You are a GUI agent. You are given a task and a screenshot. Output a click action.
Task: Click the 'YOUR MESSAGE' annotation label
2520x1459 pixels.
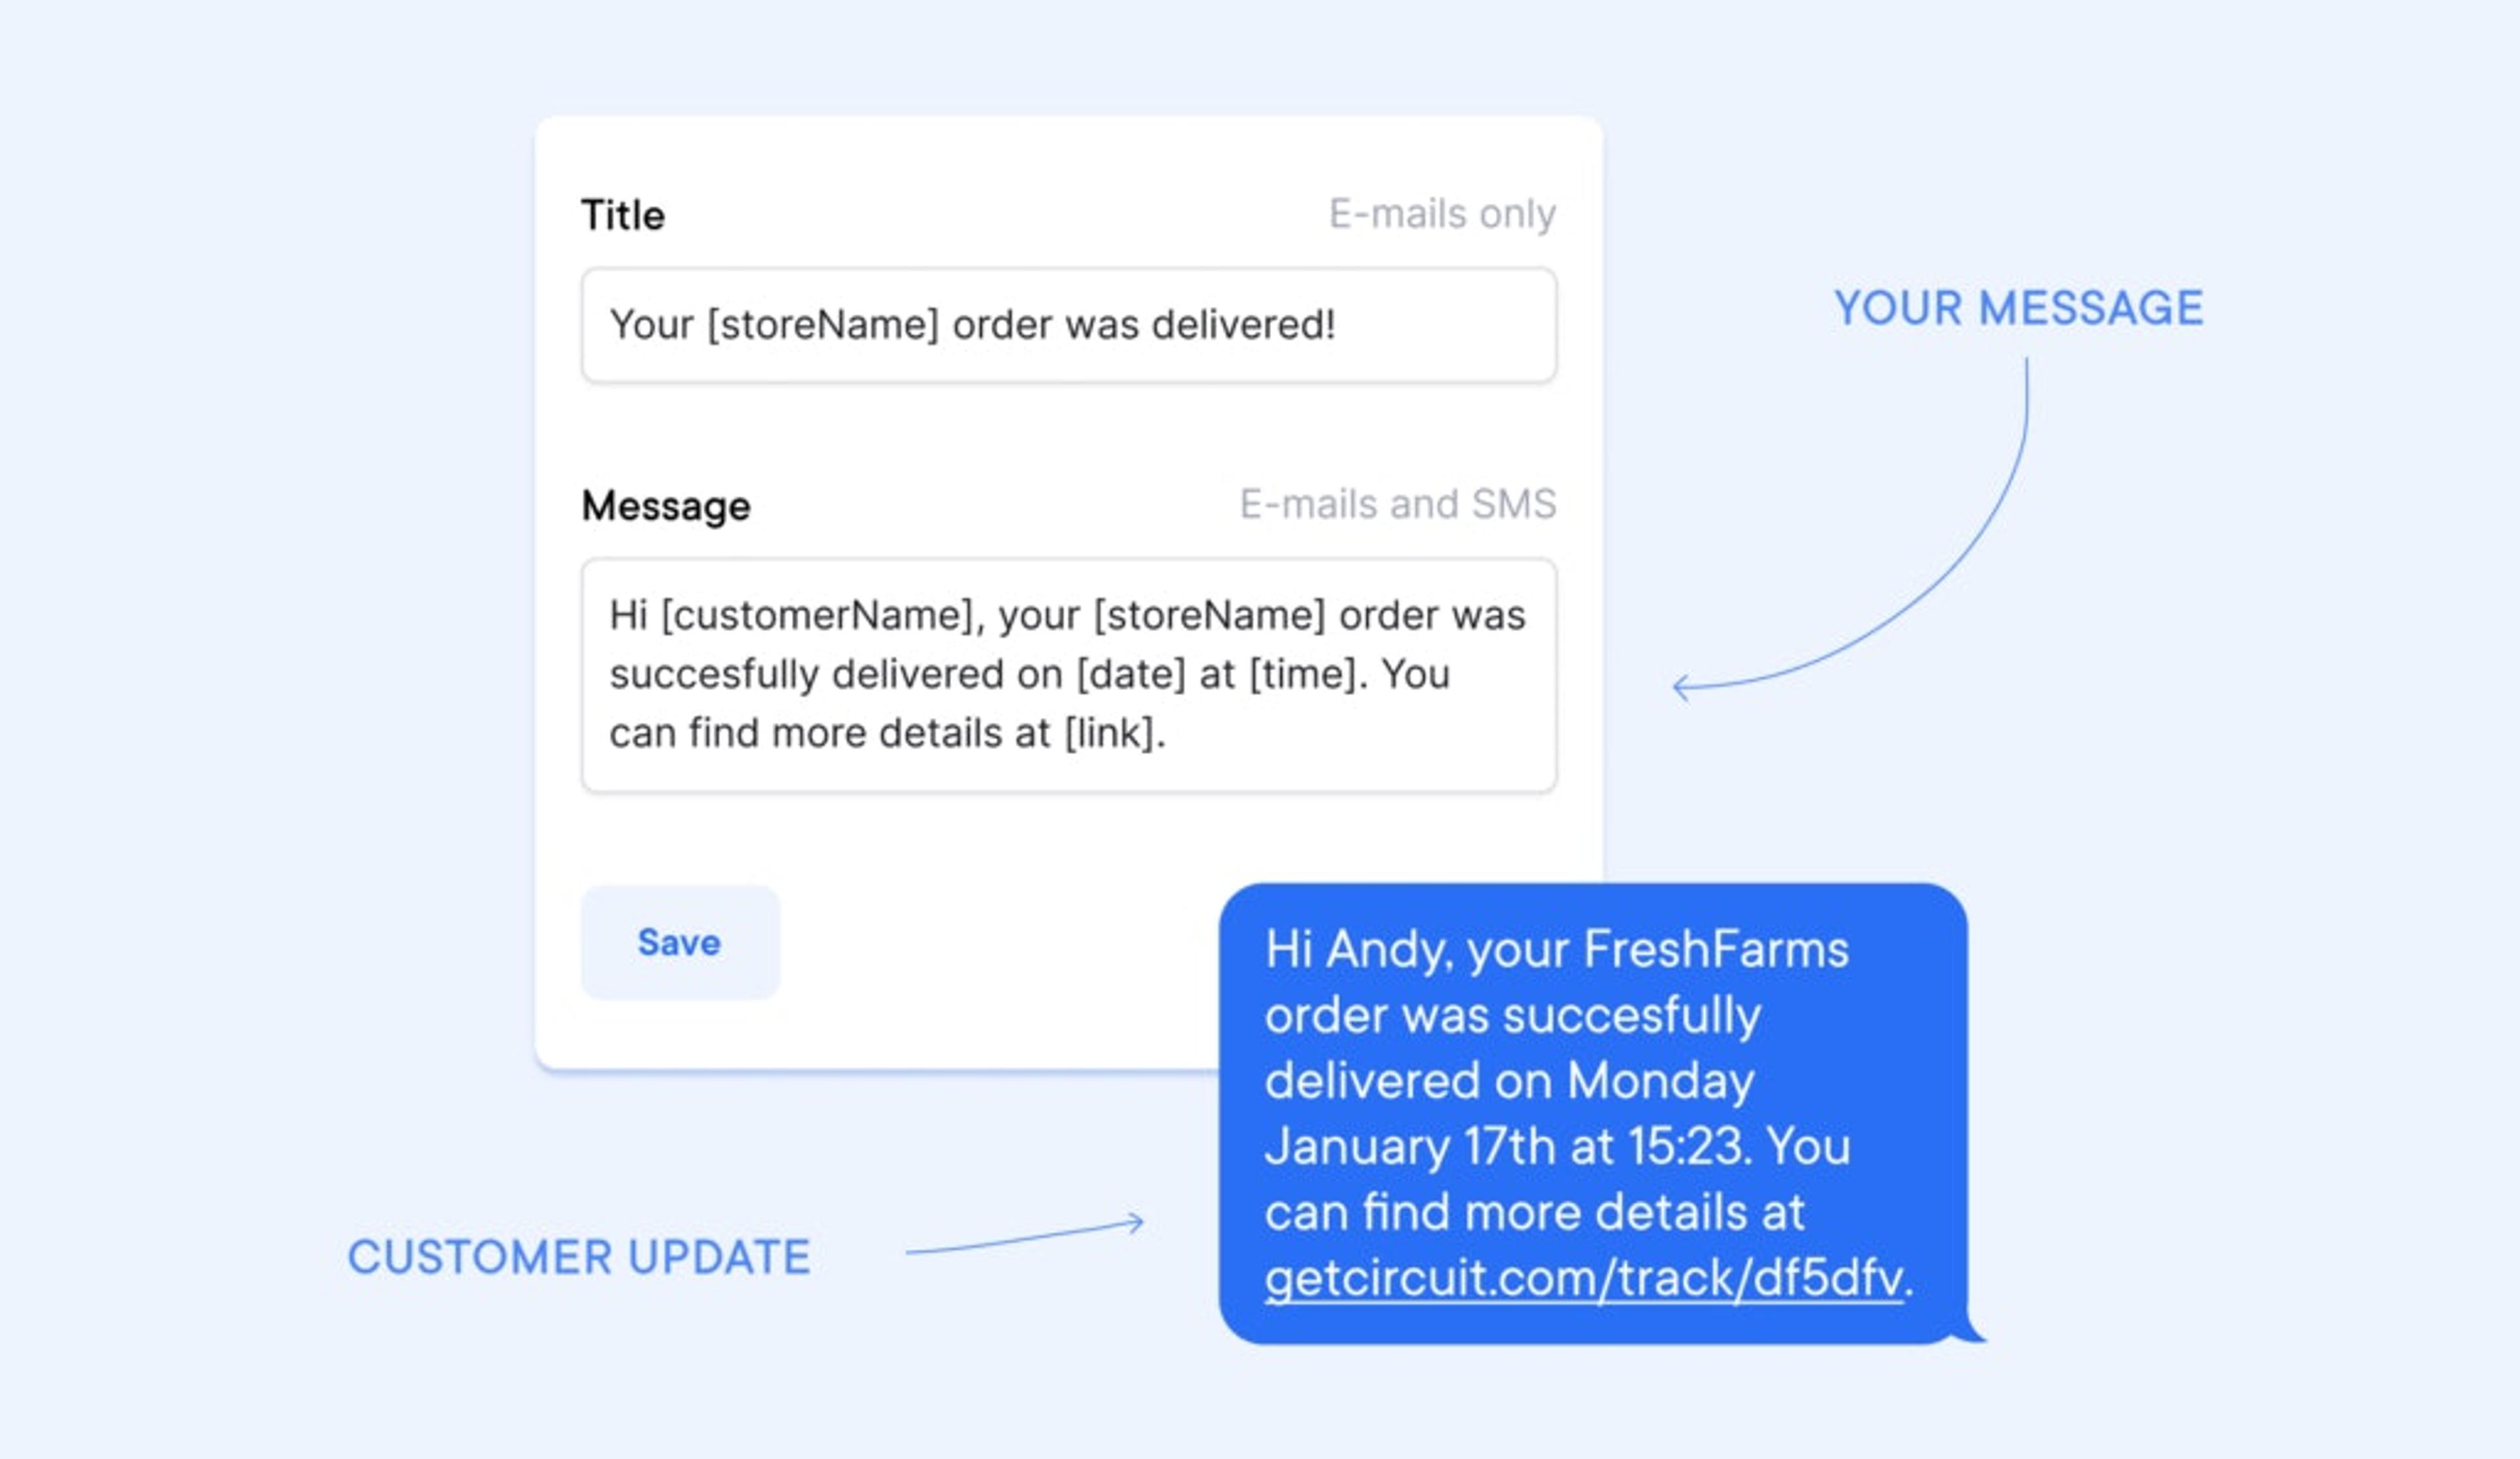click(2019, 308)
